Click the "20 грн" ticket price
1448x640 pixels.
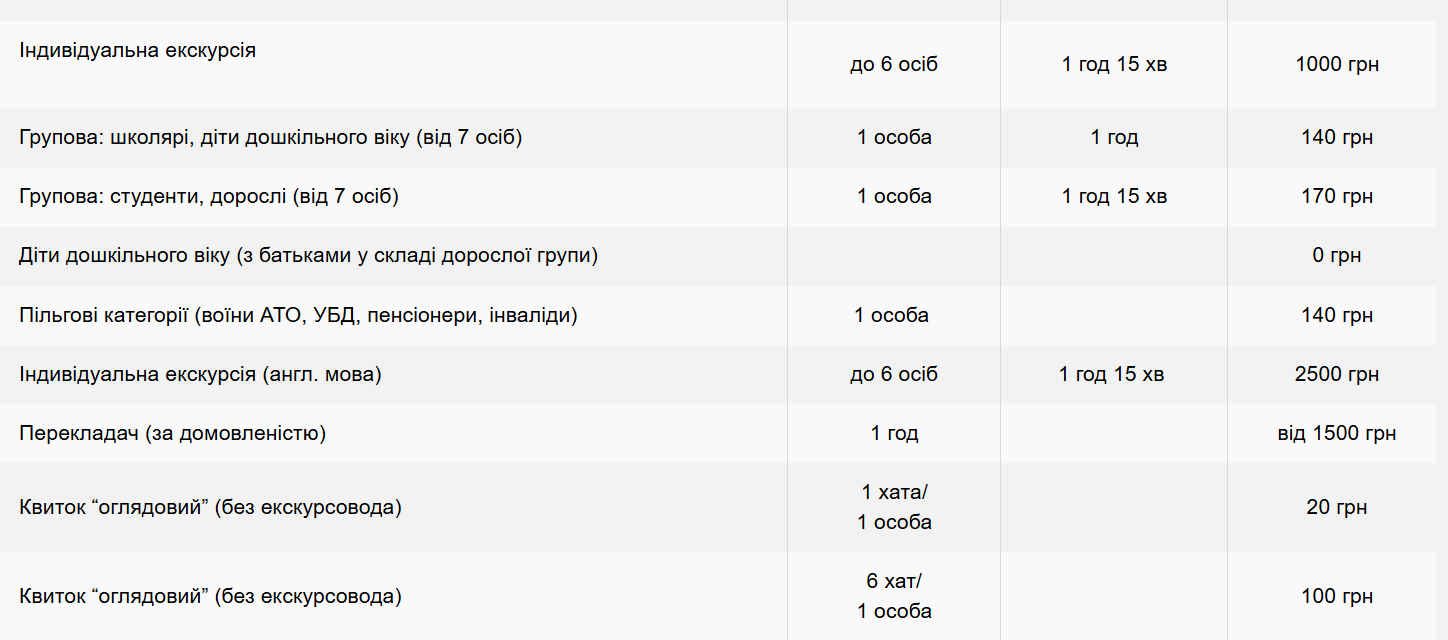tap(1336, 508)
